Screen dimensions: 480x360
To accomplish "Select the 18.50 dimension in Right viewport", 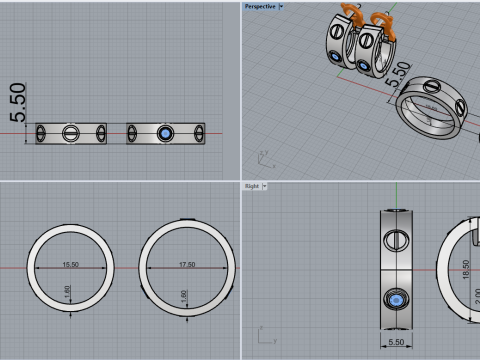I will [466, 269].
